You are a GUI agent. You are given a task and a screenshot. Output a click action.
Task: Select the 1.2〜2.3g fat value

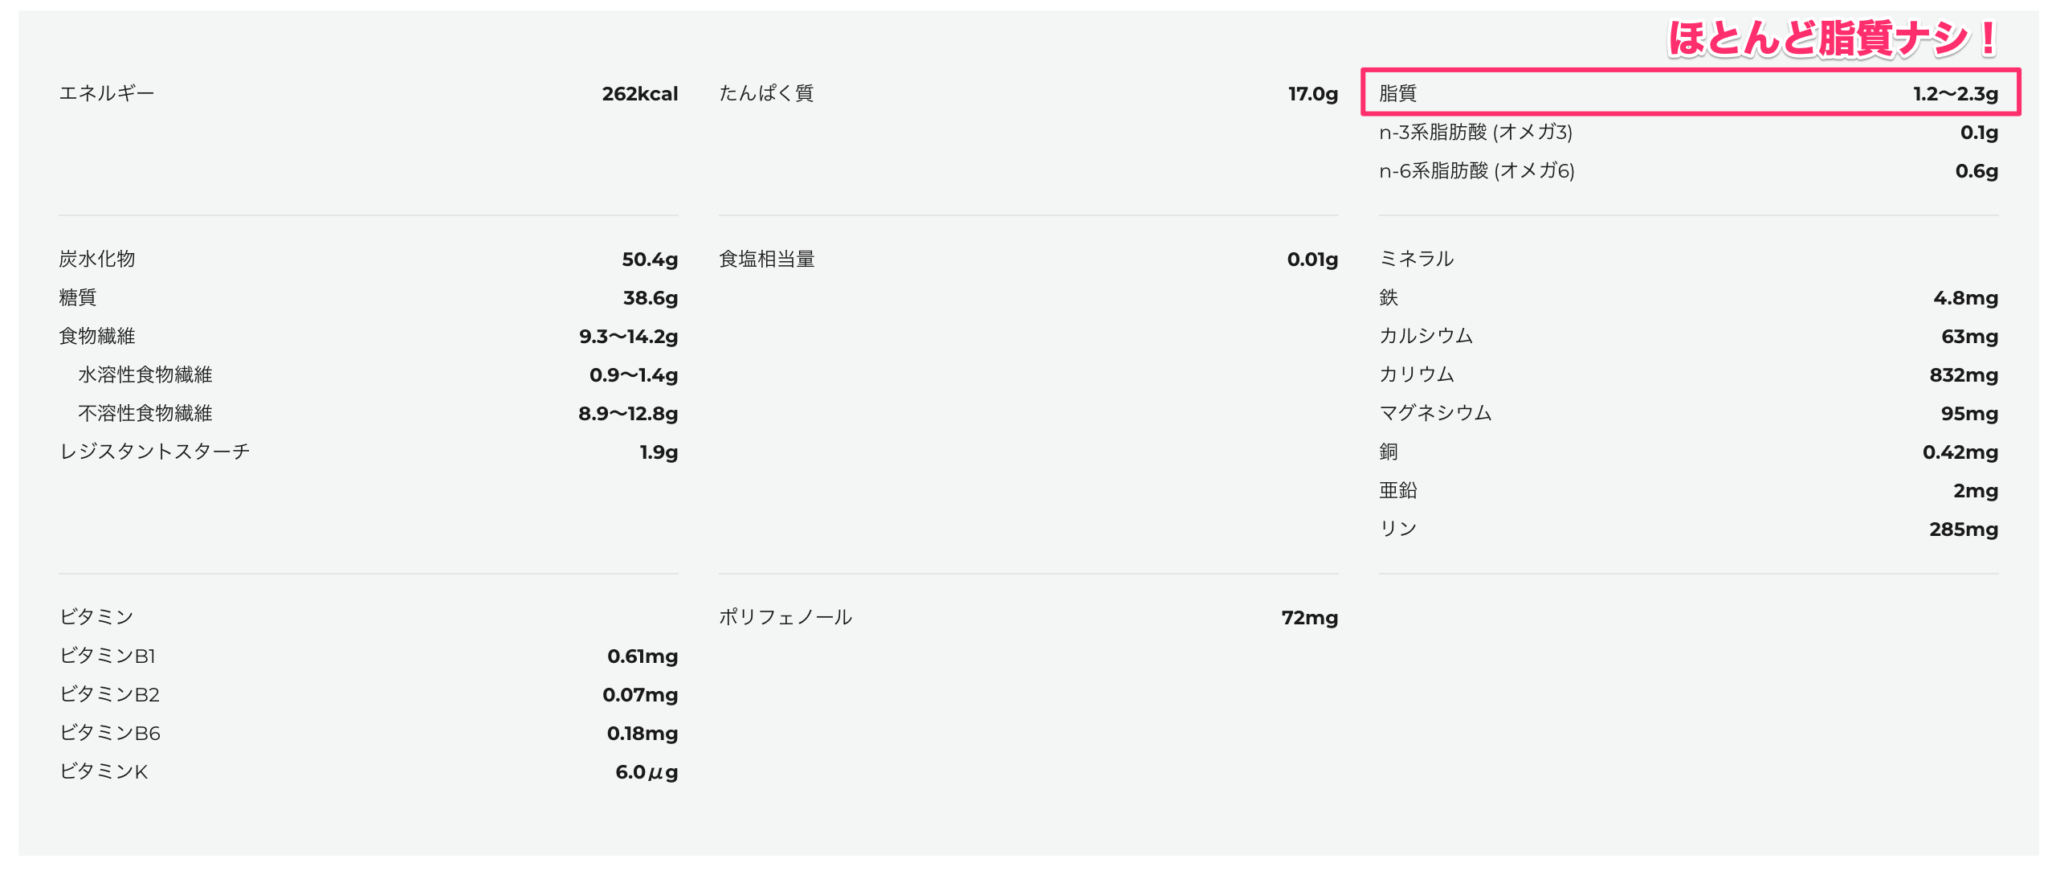click(1955, 94)
